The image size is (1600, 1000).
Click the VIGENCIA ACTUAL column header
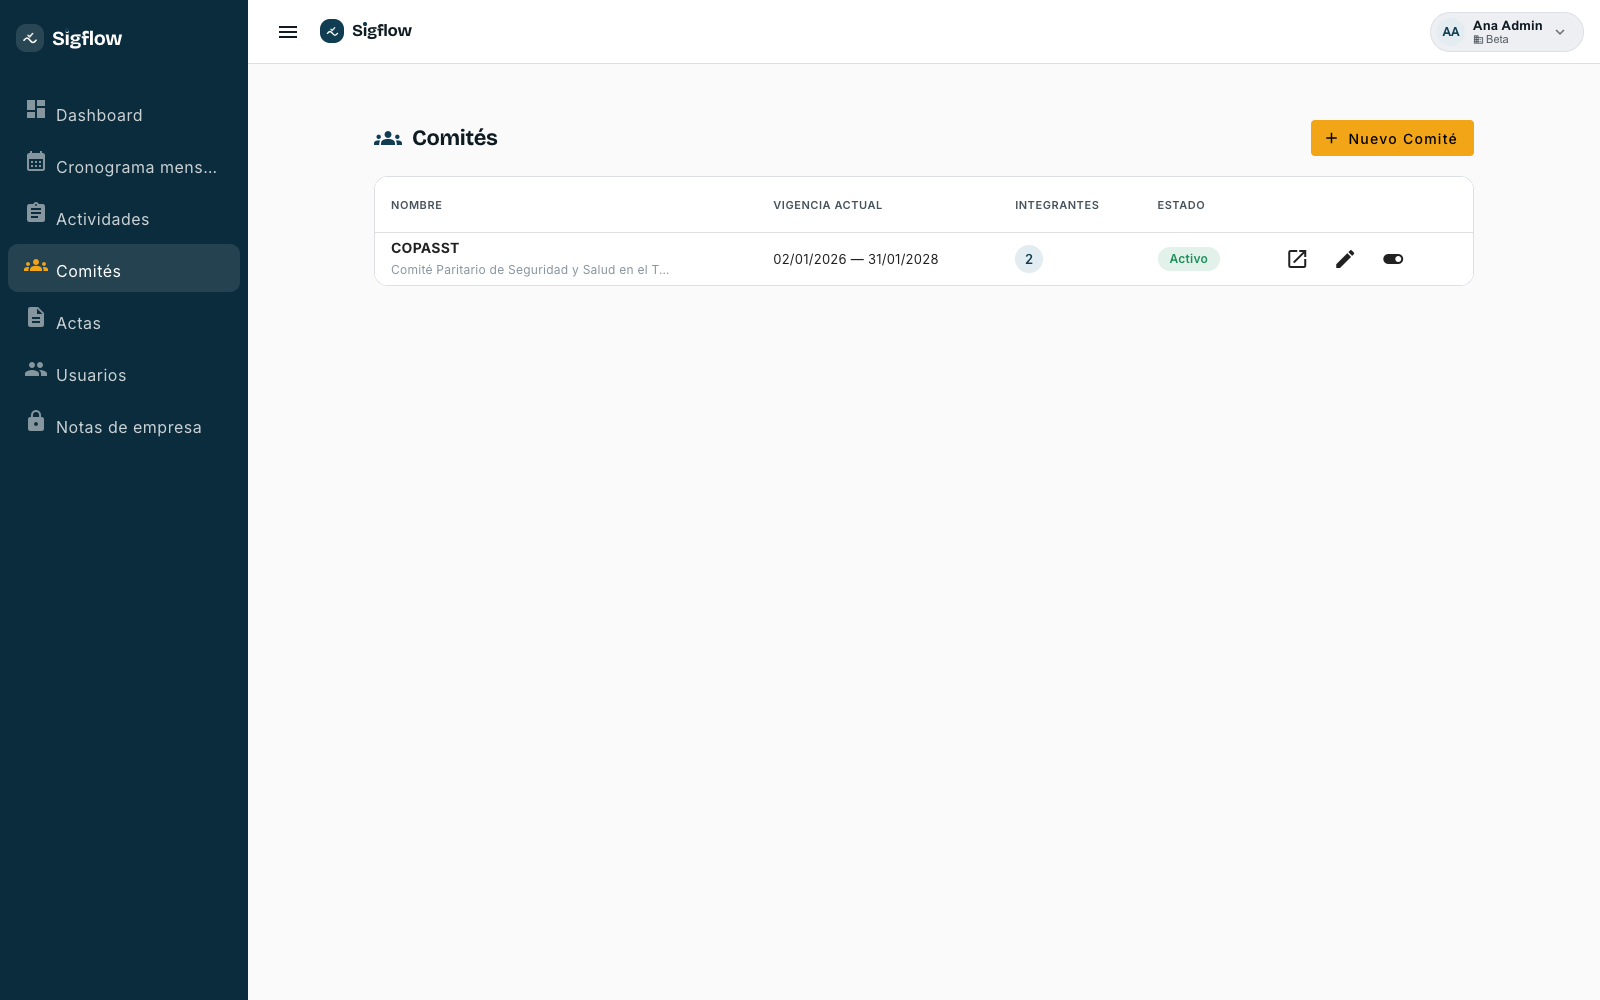tap(828, 205)
